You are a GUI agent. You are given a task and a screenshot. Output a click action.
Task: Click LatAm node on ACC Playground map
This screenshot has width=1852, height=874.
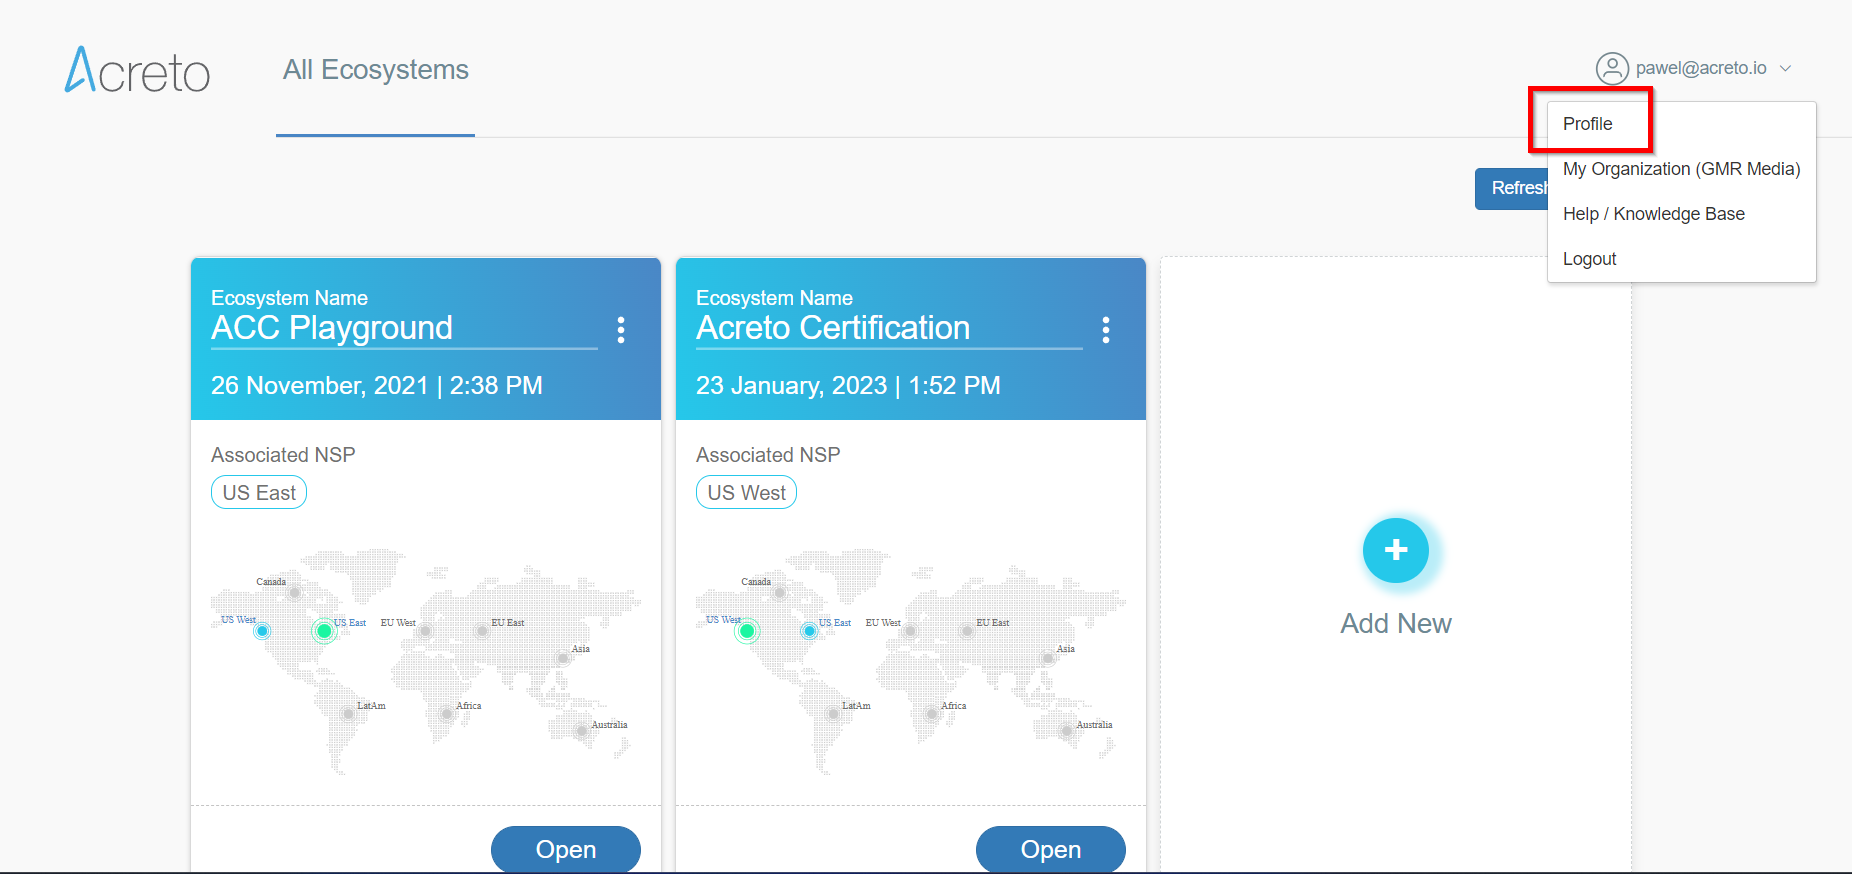[x=348, y=714]
